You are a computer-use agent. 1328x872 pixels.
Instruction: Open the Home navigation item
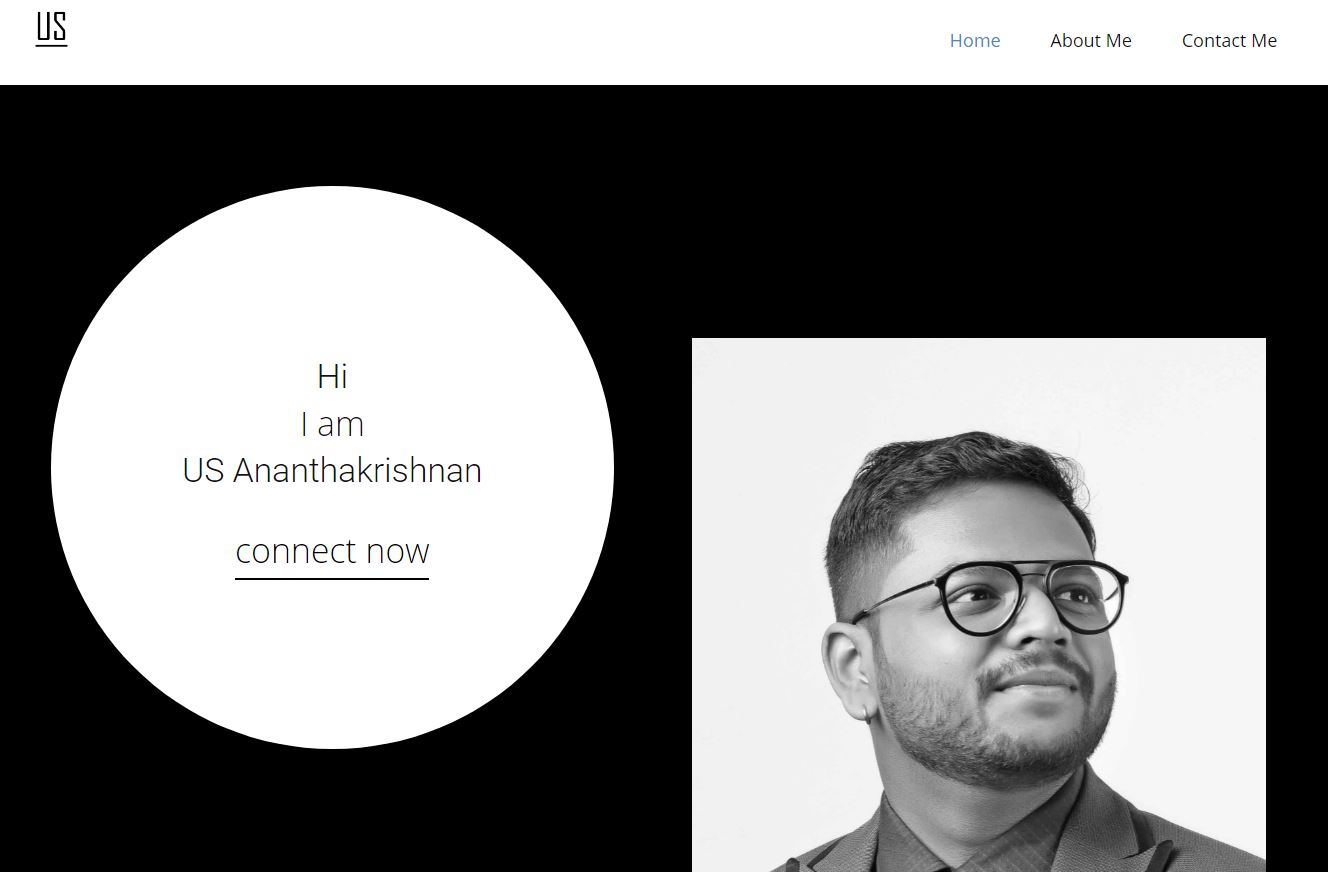pyautogui.click(x=975, y=41)
